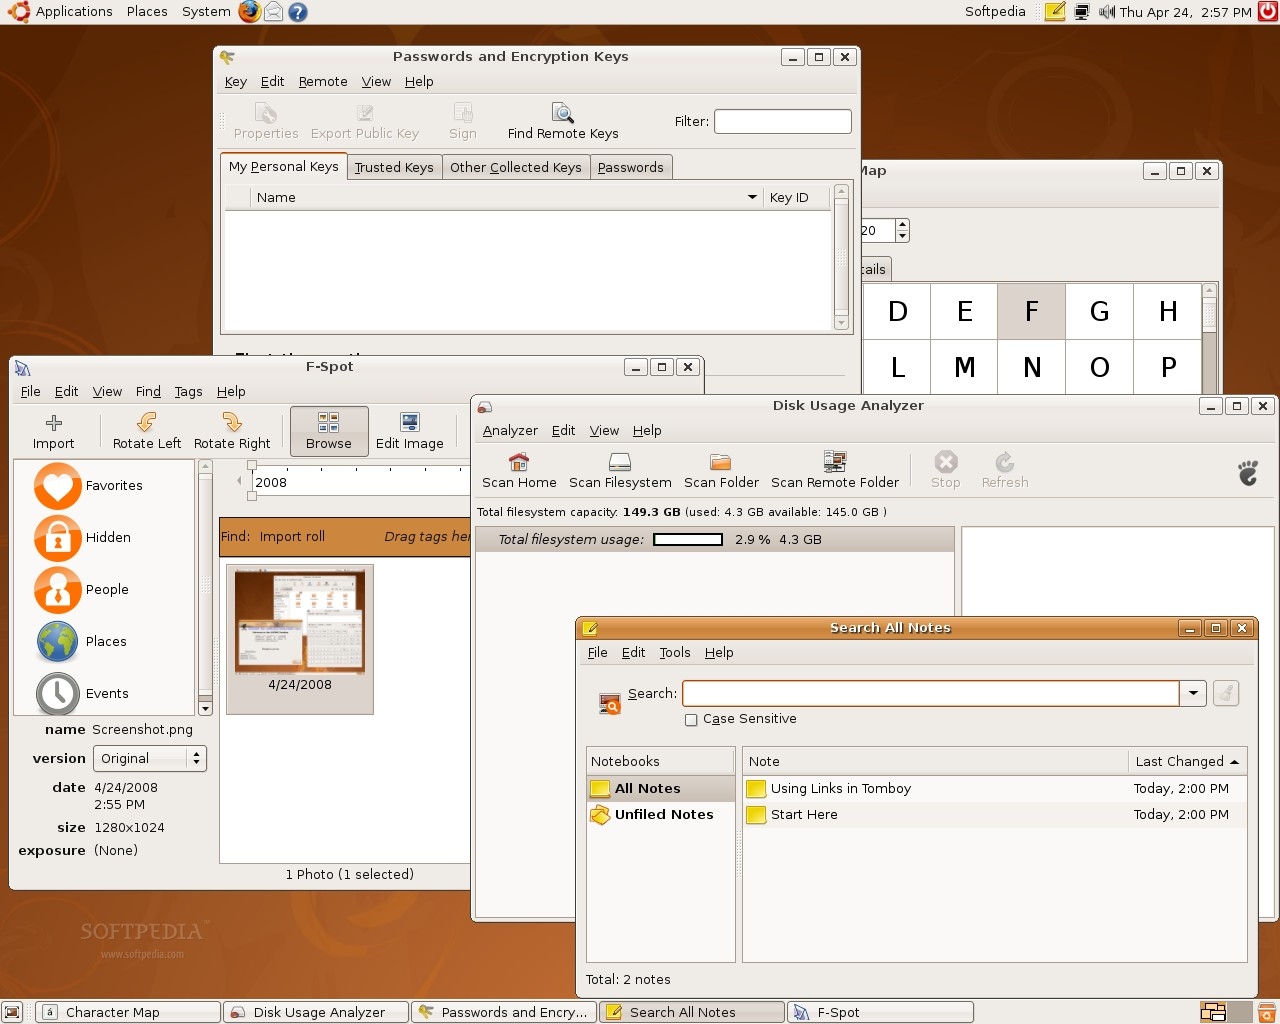Switch to the Passwords tab
This screenshot has height=1024, width=1280.
tap(631, 168)
